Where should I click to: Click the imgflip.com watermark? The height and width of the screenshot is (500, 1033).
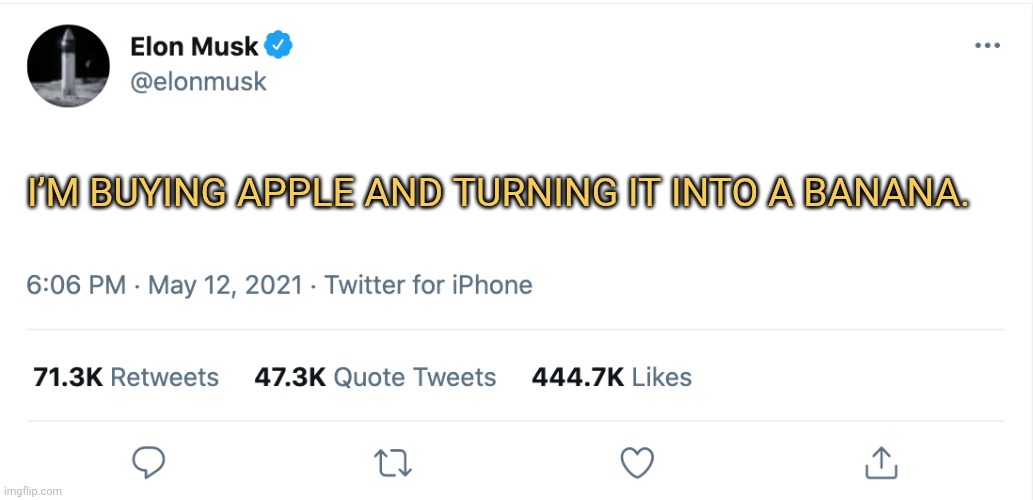[x=32, y=491]
